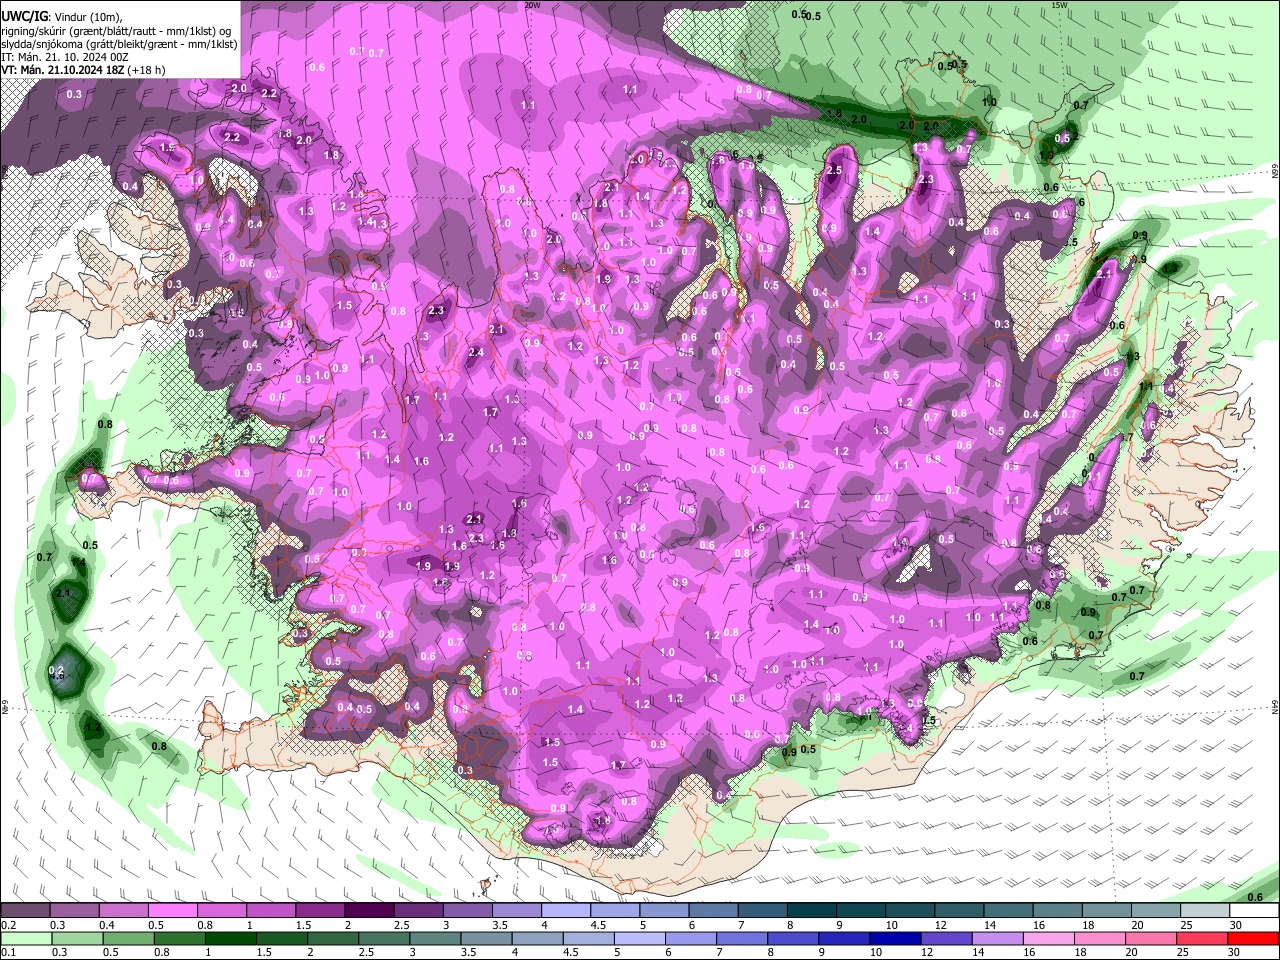Click the 'UWC/IG' title text

click(x=24, y=18)
